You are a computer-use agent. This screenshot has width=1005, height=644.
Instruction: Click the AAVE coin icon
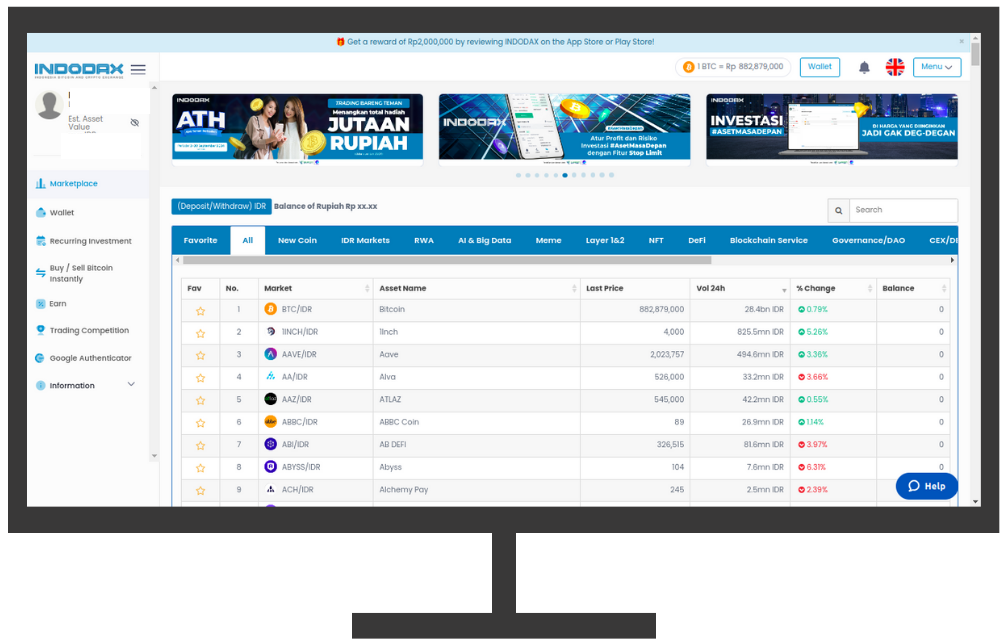(270, 354)
